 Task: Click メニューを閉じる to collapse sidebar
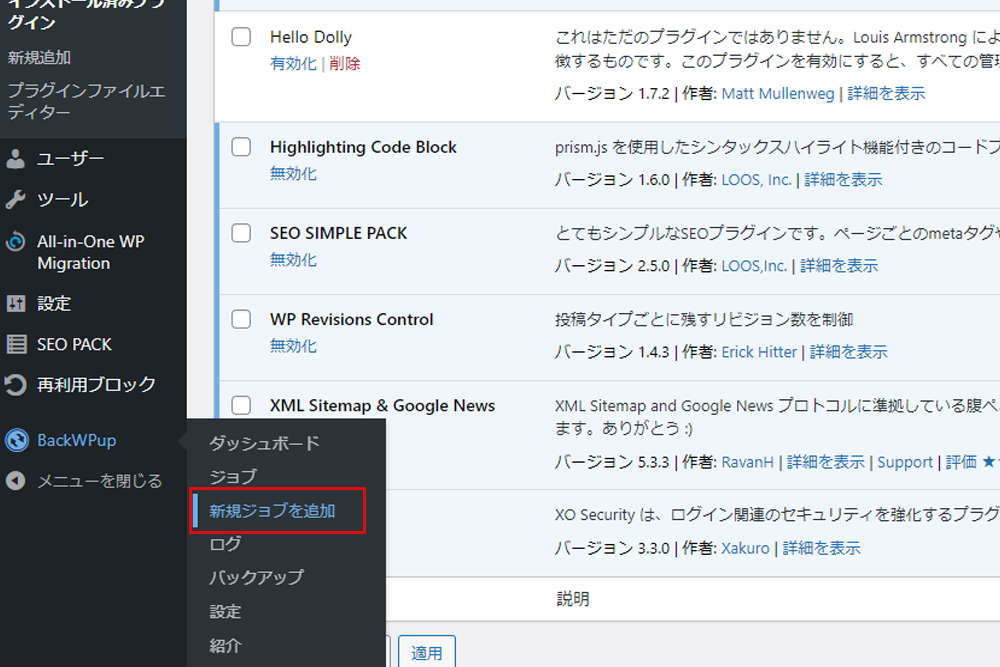coord(100,481)
